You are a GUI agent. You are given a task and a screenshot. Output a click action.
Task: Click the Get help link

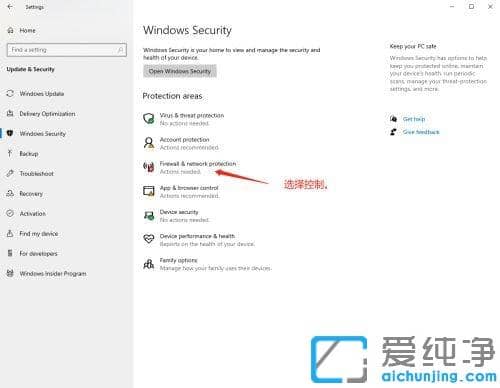(x=414, y=119)
